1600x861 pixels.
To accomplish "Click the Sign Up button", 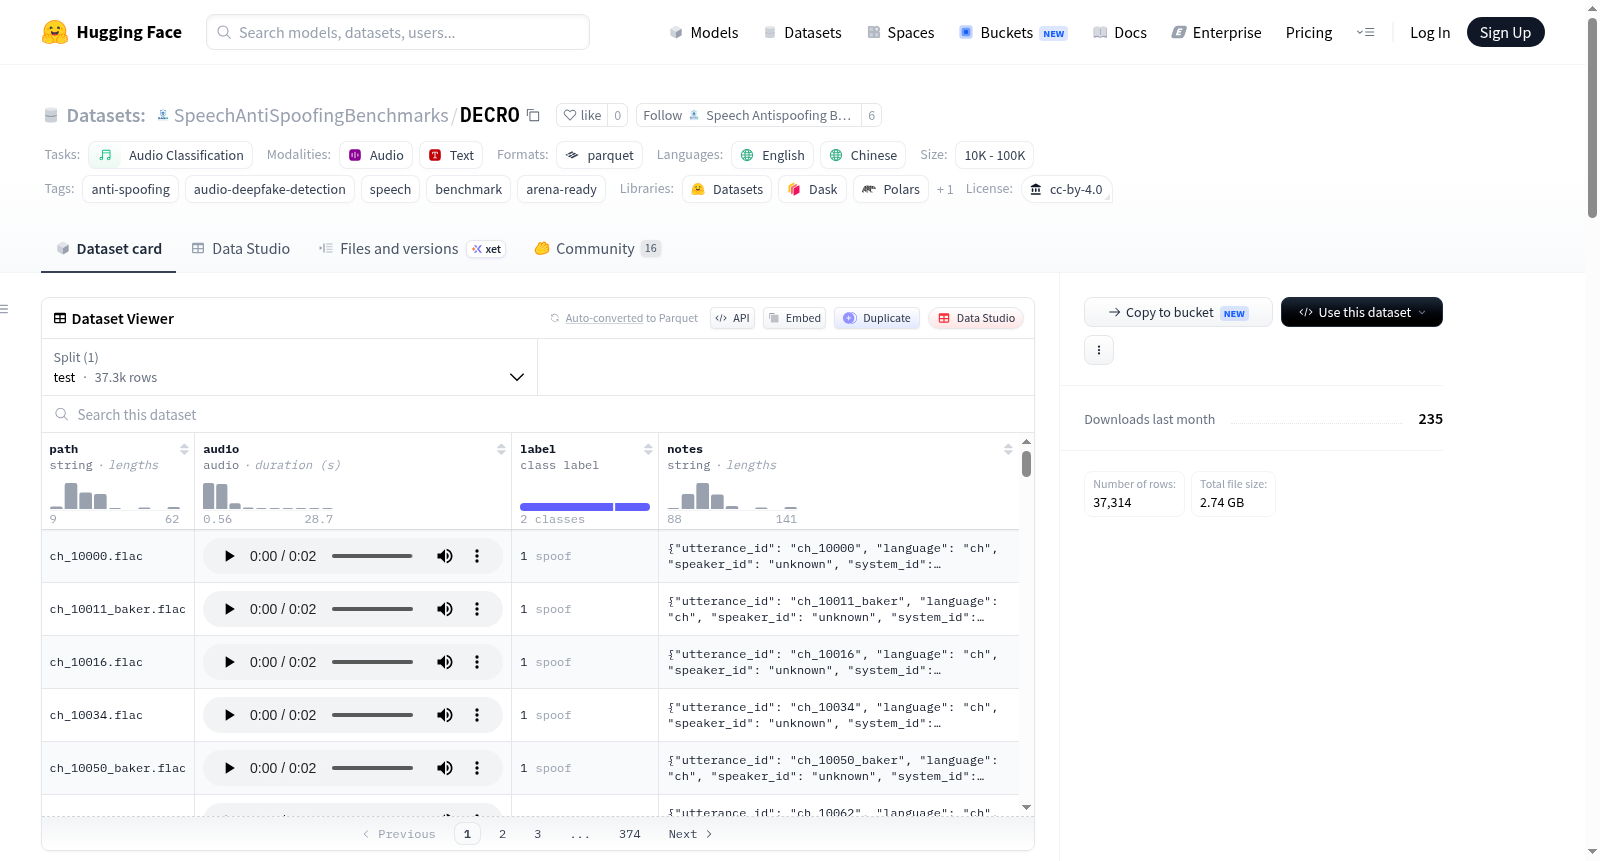I will (x=1505, y=32).
